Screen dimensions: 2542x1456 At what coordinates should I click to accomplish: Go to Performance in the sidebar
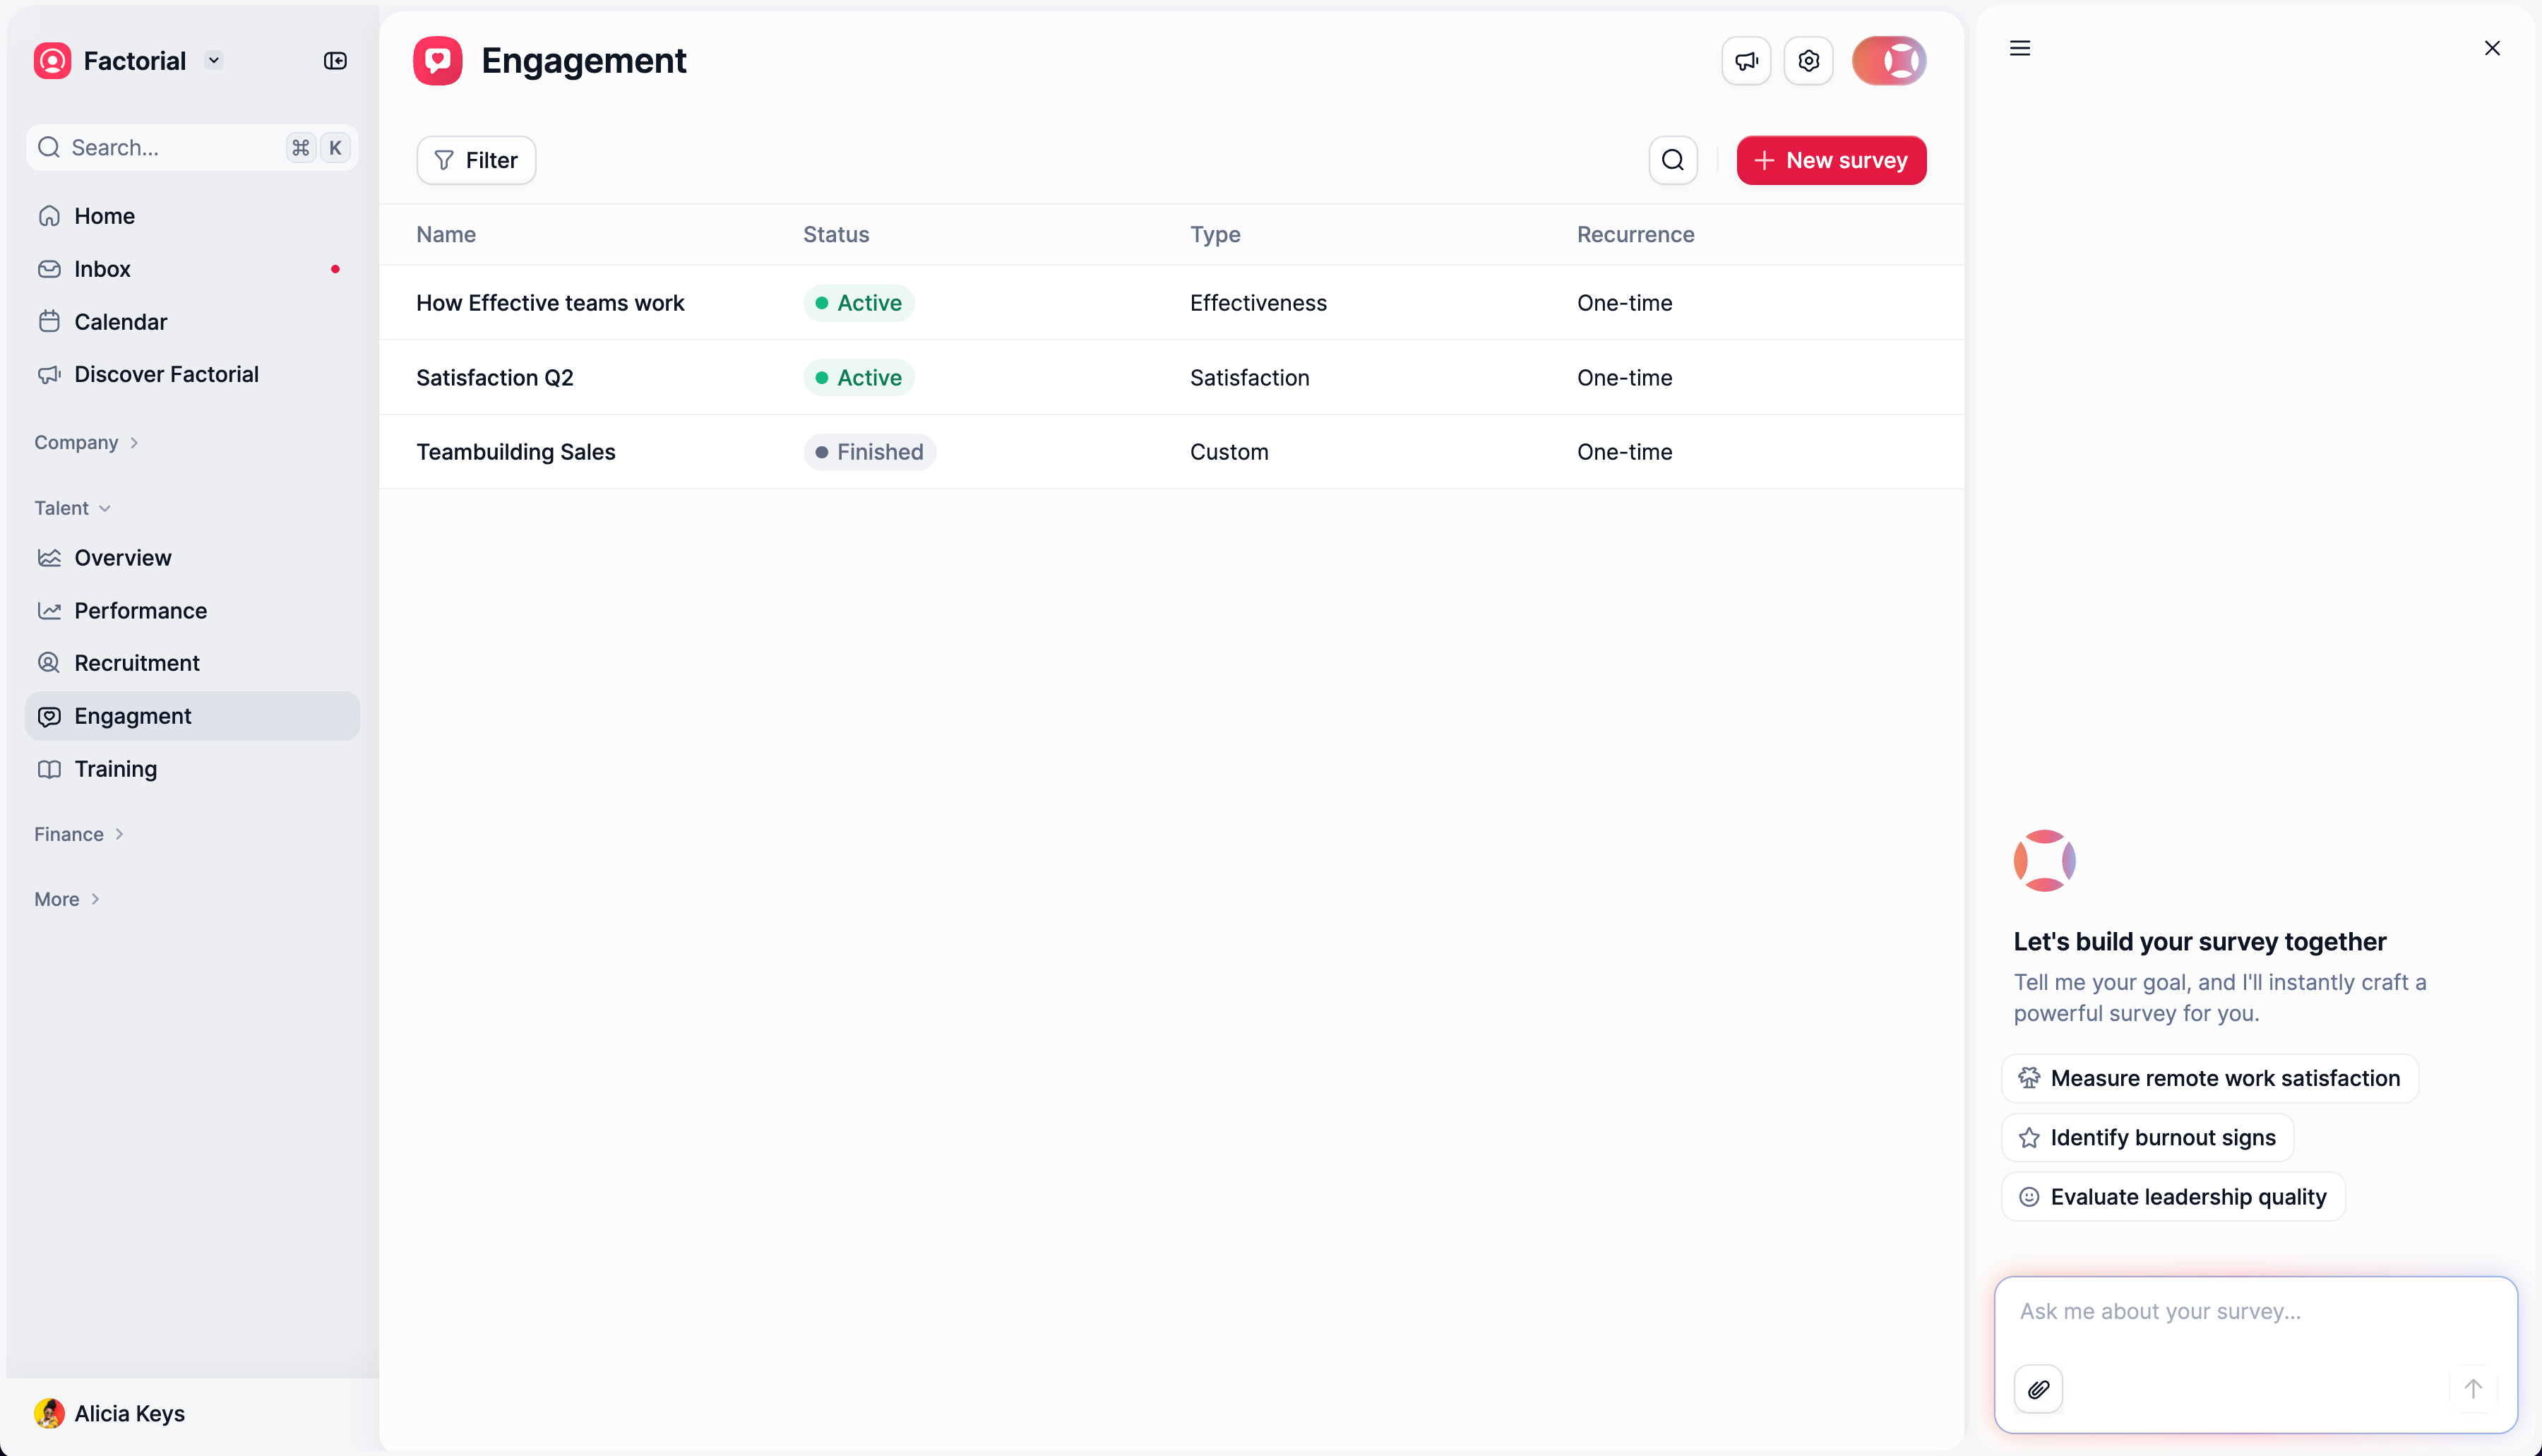140,610
